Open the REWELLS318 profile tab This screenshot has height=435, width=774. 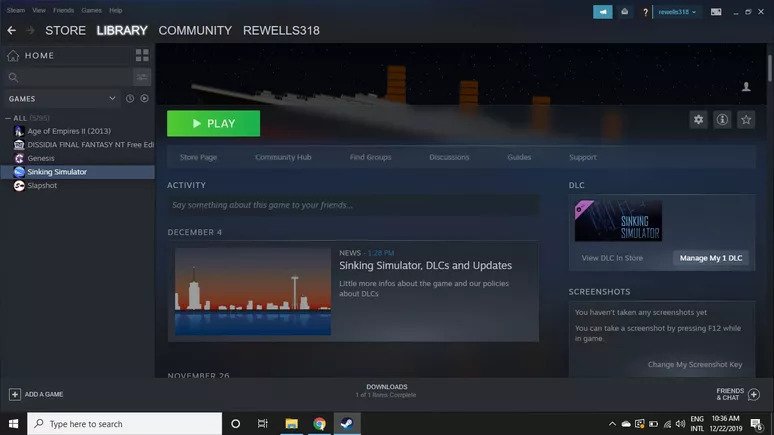click(281, 31)
